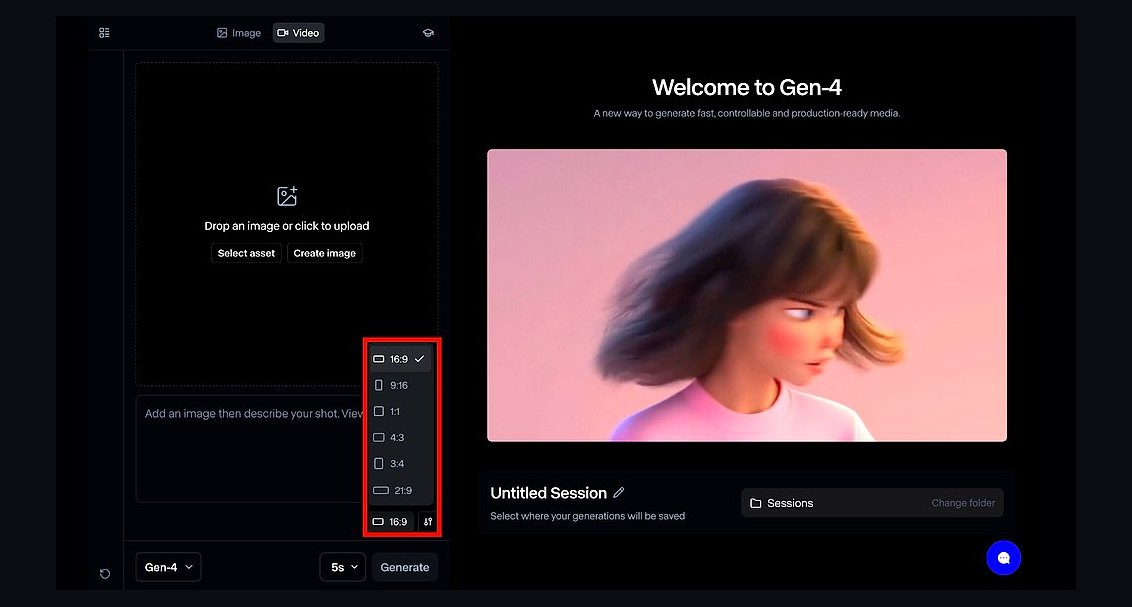This screenshot has width=1132, height=607.
Task: Open the graduation cap tutorials icon
Action: click(428, 32)
